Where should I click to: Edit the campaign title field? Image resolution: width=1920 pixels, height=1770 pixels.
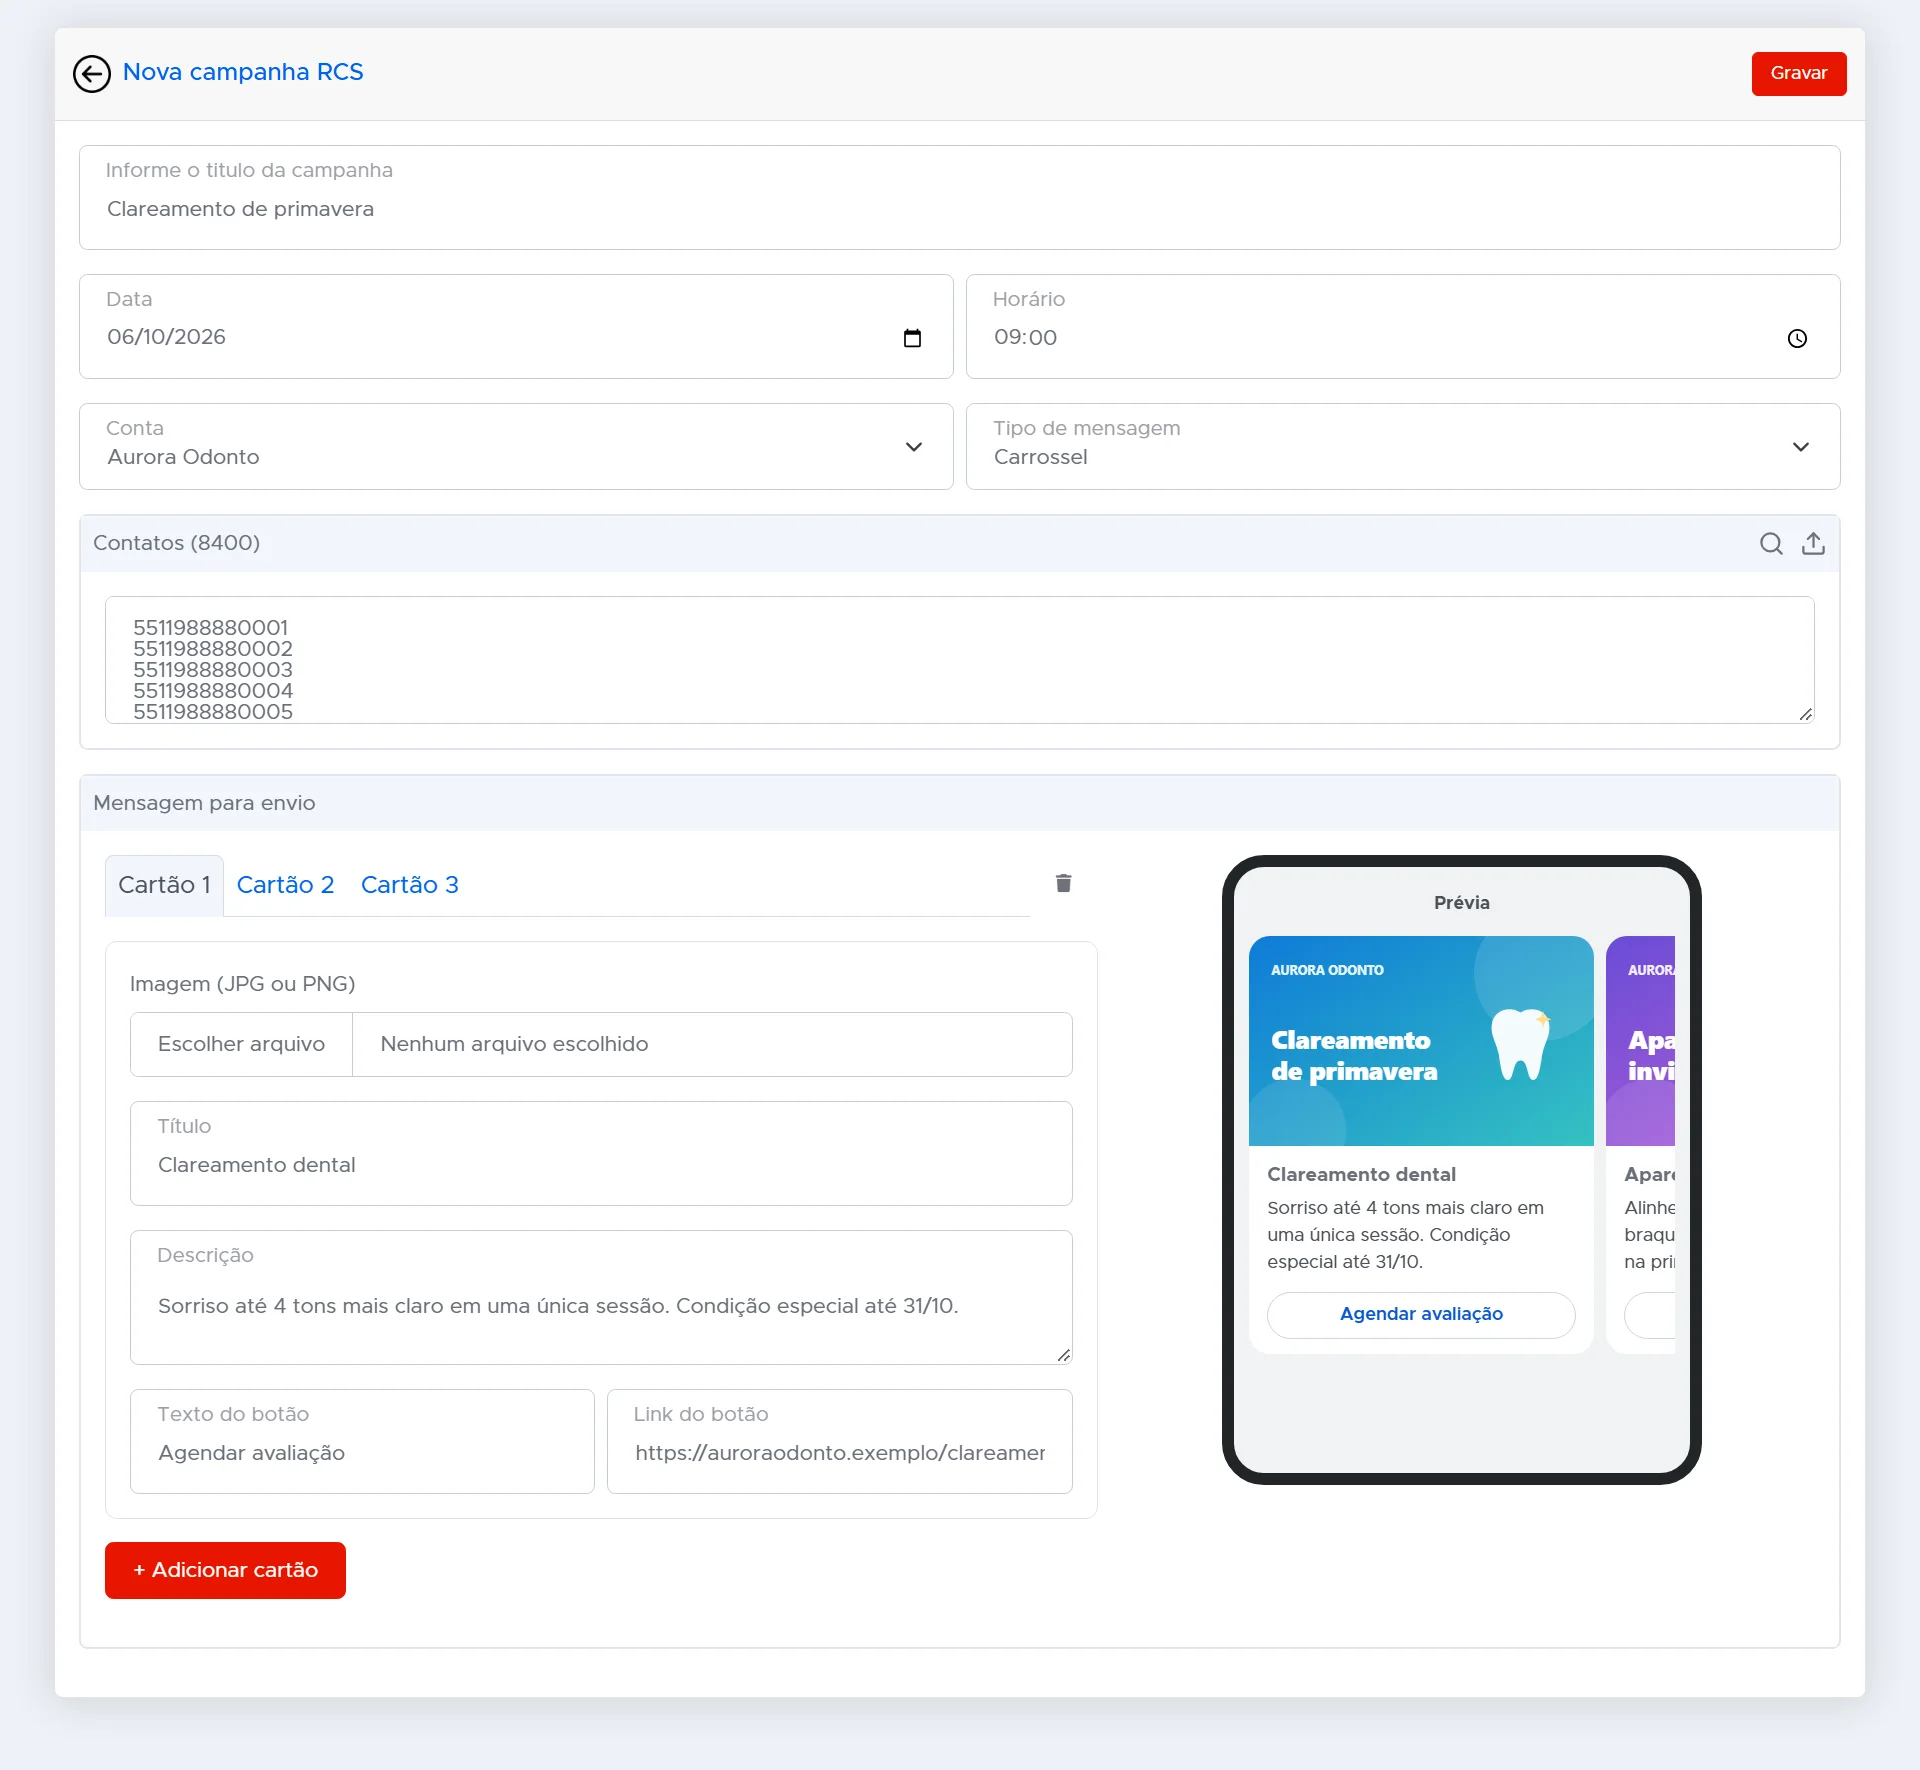[x=959, y=198]
